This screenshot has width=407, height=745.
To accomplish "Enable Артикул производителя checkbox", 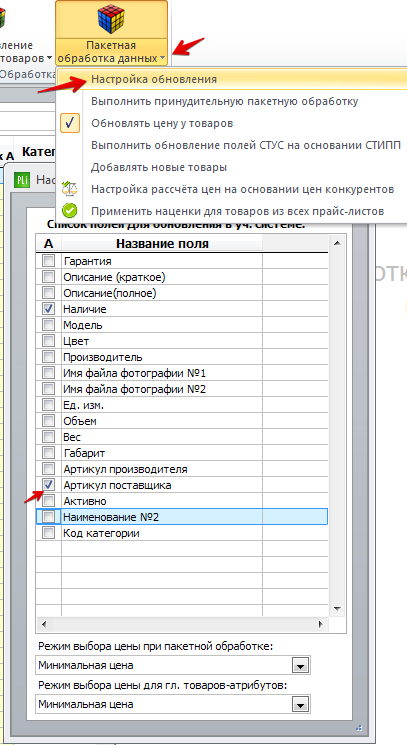I will click(48, 469).
